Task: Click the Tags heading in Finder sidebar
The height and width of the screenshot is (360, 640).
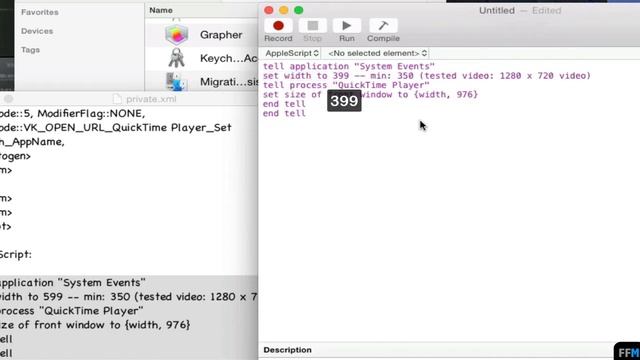Action: click(30, 50)
